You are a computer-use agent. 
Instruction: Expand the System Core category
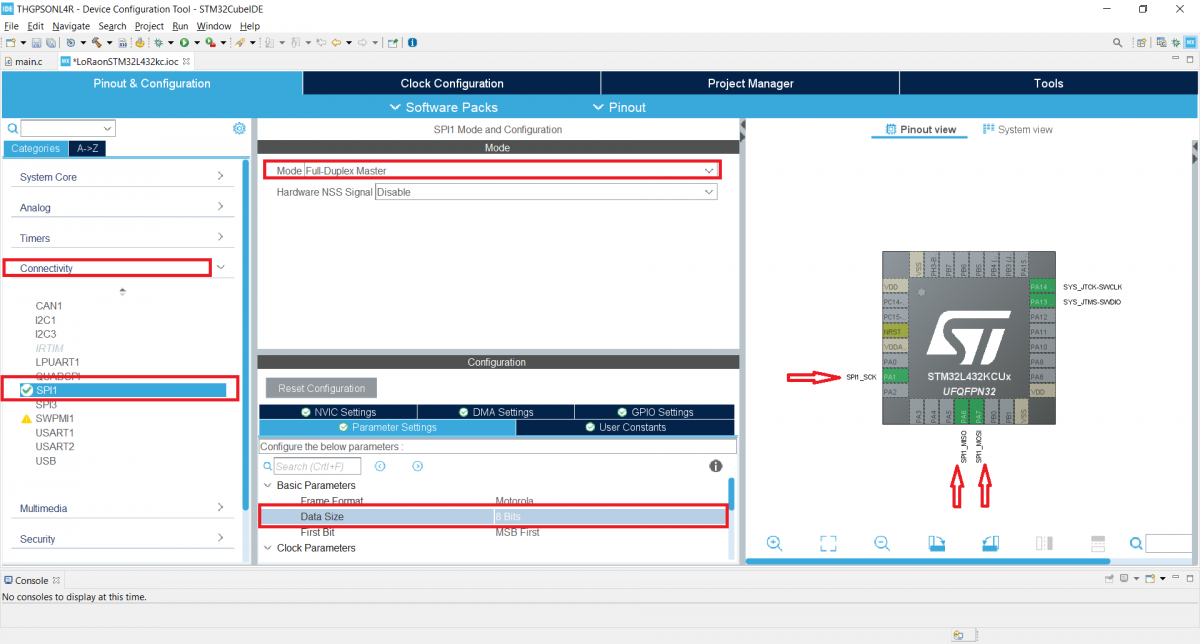pyautogui.click(x=122, y=177)
